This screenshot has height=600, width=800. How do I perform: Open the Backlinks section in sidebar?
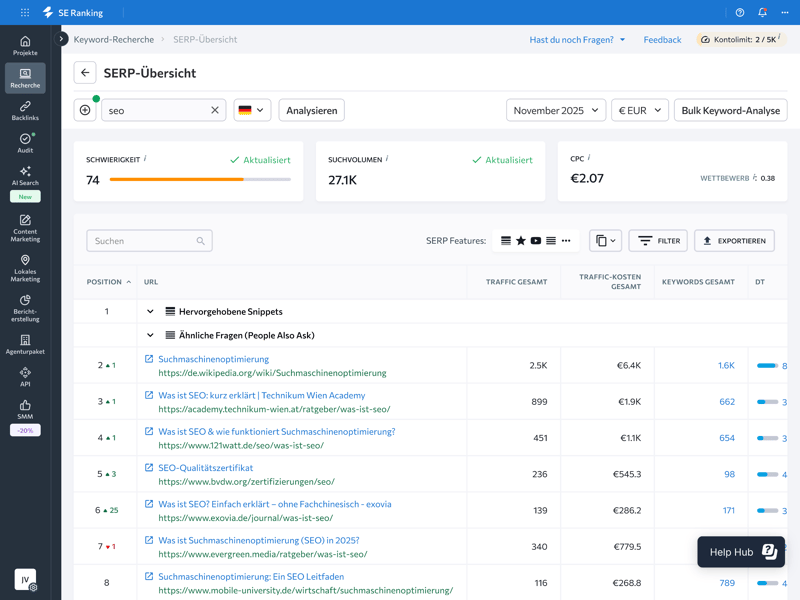coord(25,110)
